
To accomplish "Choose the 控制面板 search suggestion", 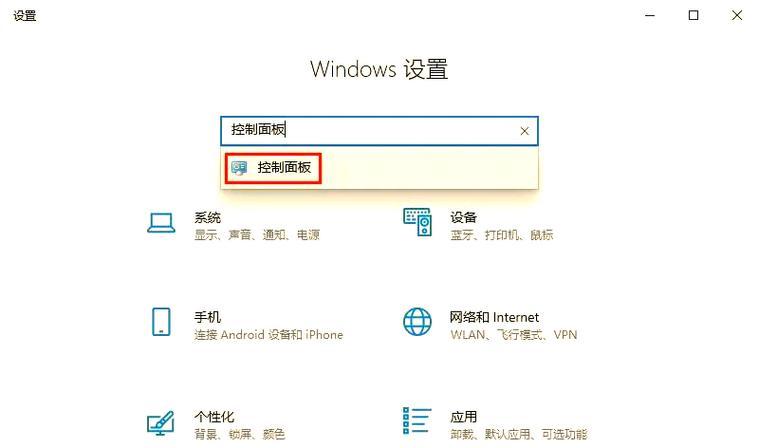I will [273, 168].
